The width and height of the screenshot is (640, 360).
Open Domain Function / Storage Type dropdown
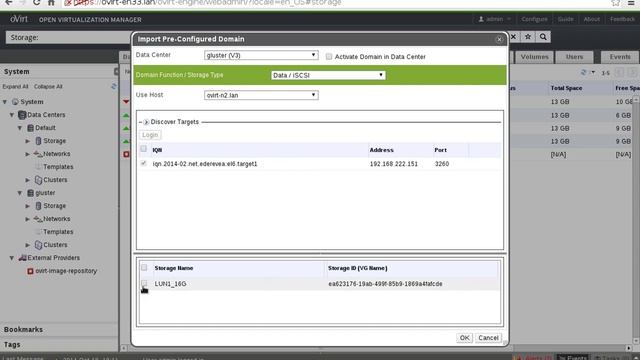328,75
